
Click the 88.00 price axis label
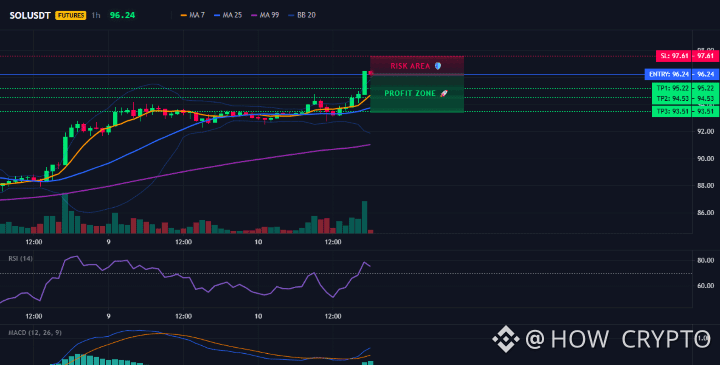(705, 185)
